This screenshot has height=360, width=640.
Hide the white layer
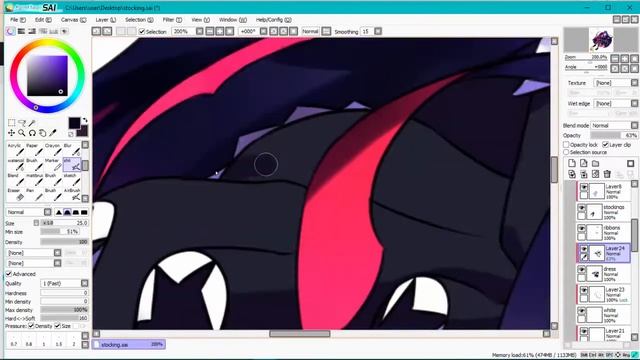pos(582,311)
